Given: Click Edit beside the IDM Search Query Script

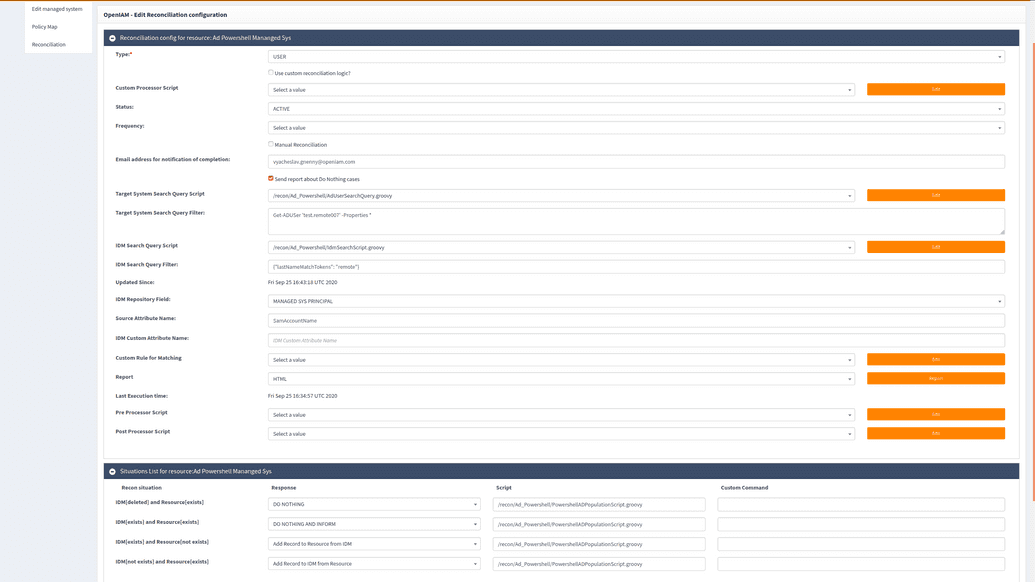Looking at the screenshot, I should [x=935, y=246].
